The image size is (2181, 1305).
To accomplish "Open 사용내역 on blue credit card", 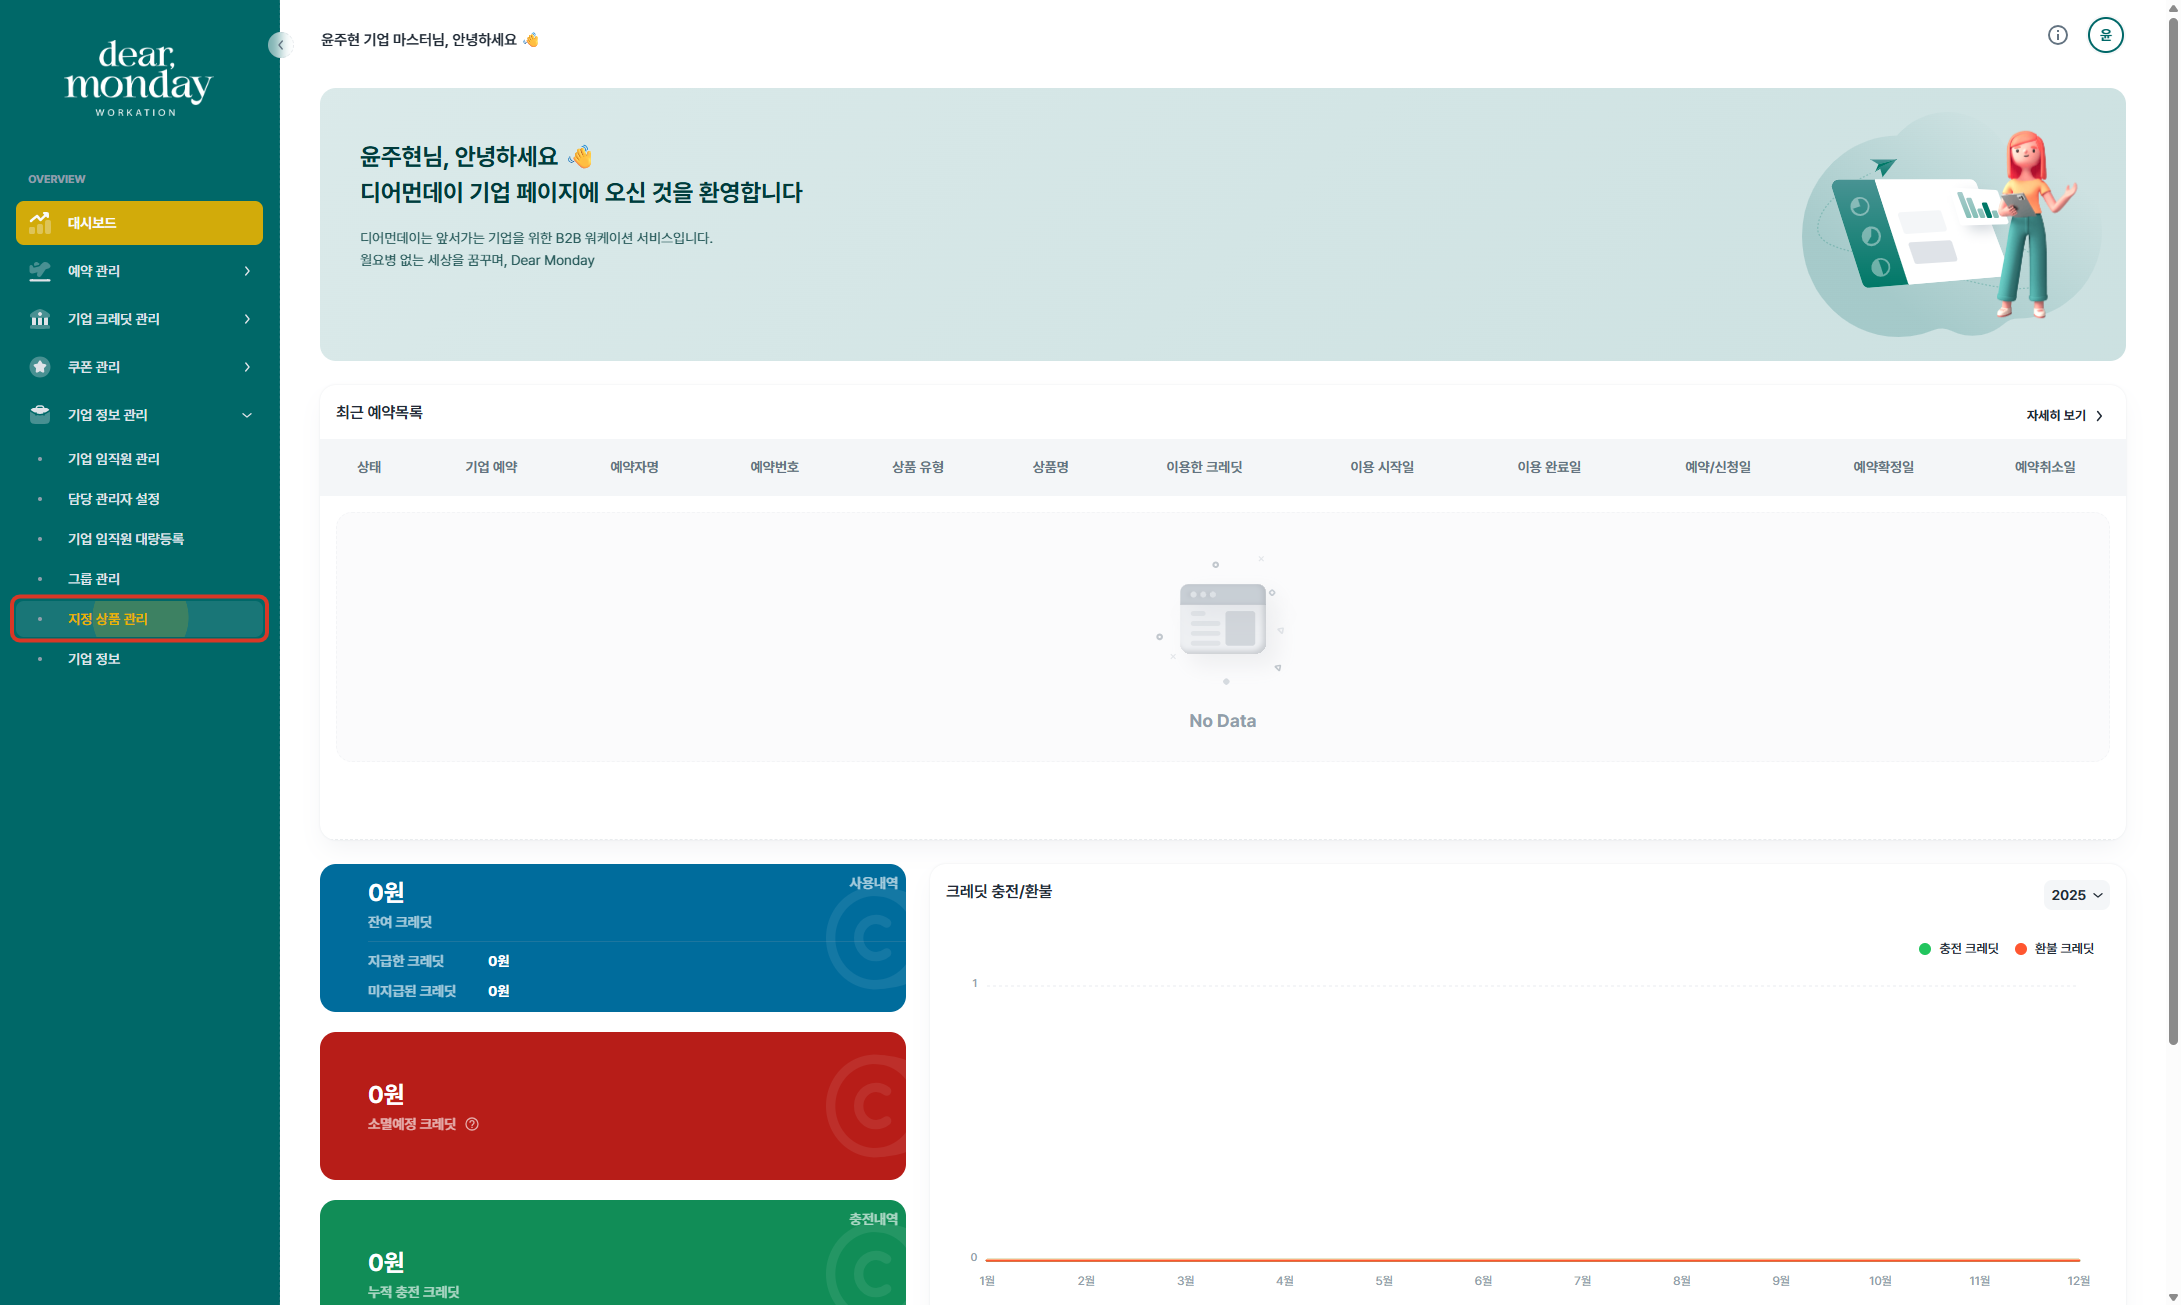I will [x=873, y=883].
